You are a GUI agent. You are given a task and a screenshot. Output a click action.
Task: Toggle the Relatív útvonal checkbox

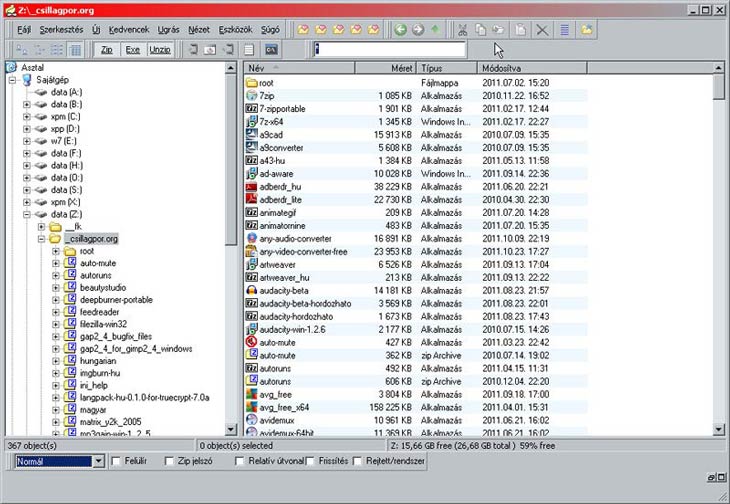240,461
